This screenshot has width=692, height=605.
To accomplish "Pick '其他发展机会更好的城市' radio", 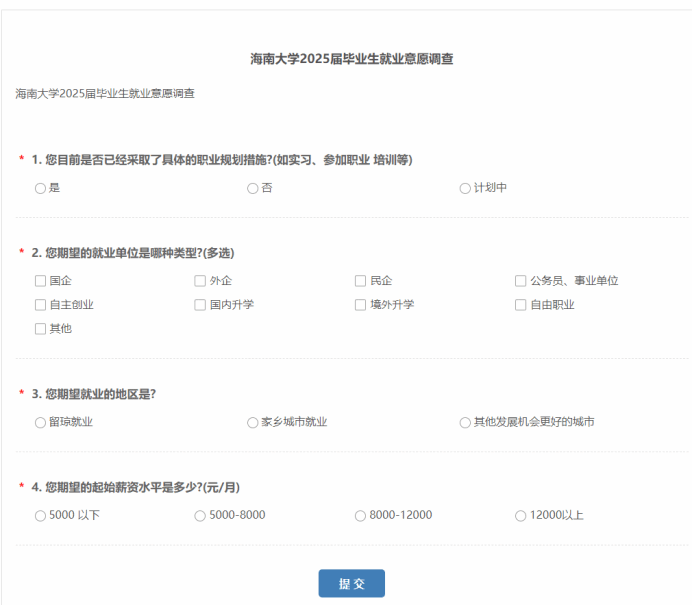I will (465, 422).
